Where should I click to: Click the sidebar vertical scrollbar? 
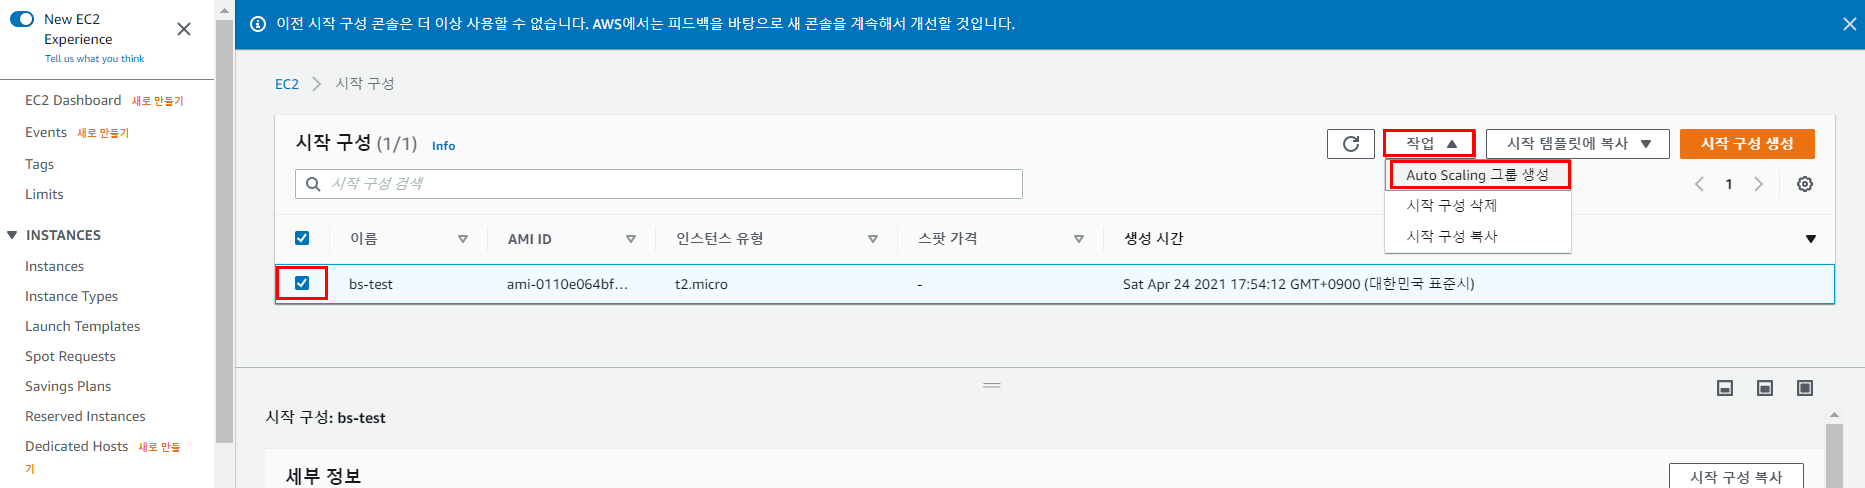[224, 230]
